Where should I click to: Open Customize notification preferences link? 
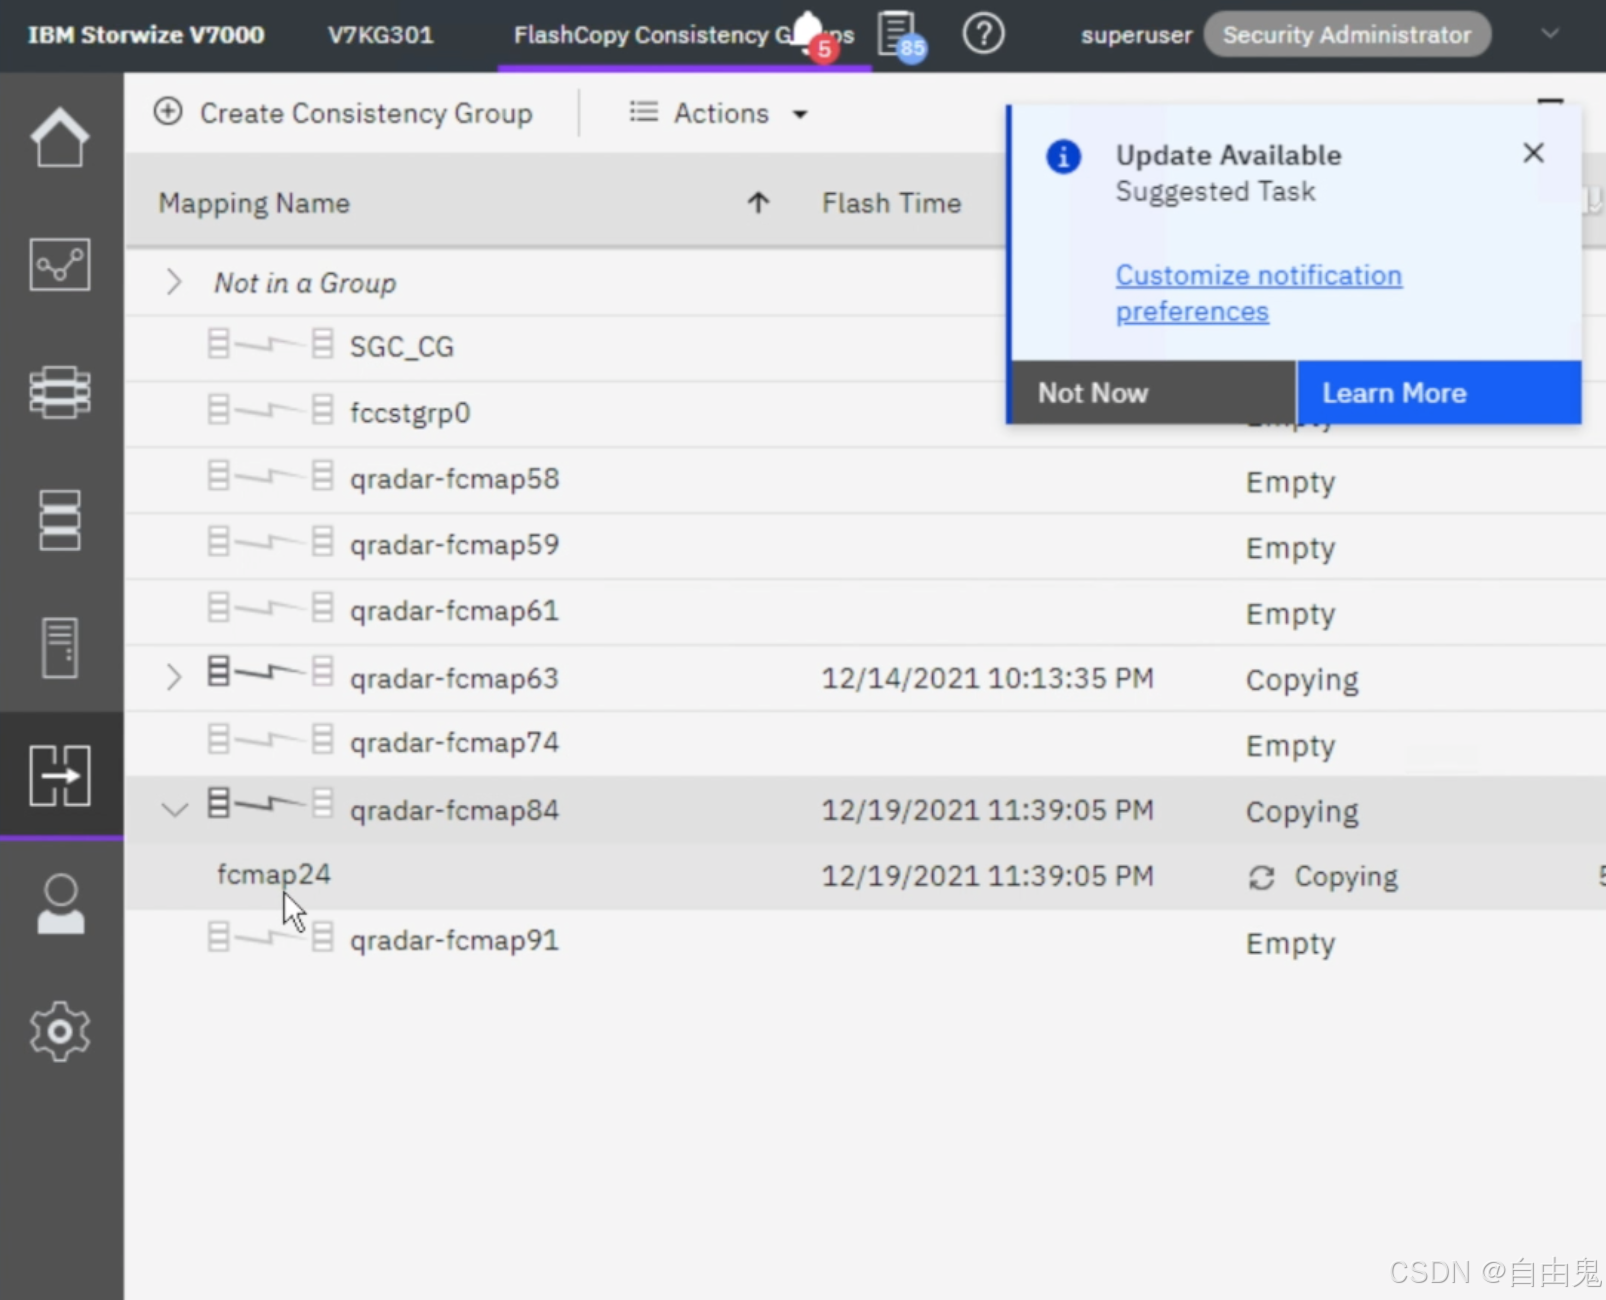point(1259,293)
